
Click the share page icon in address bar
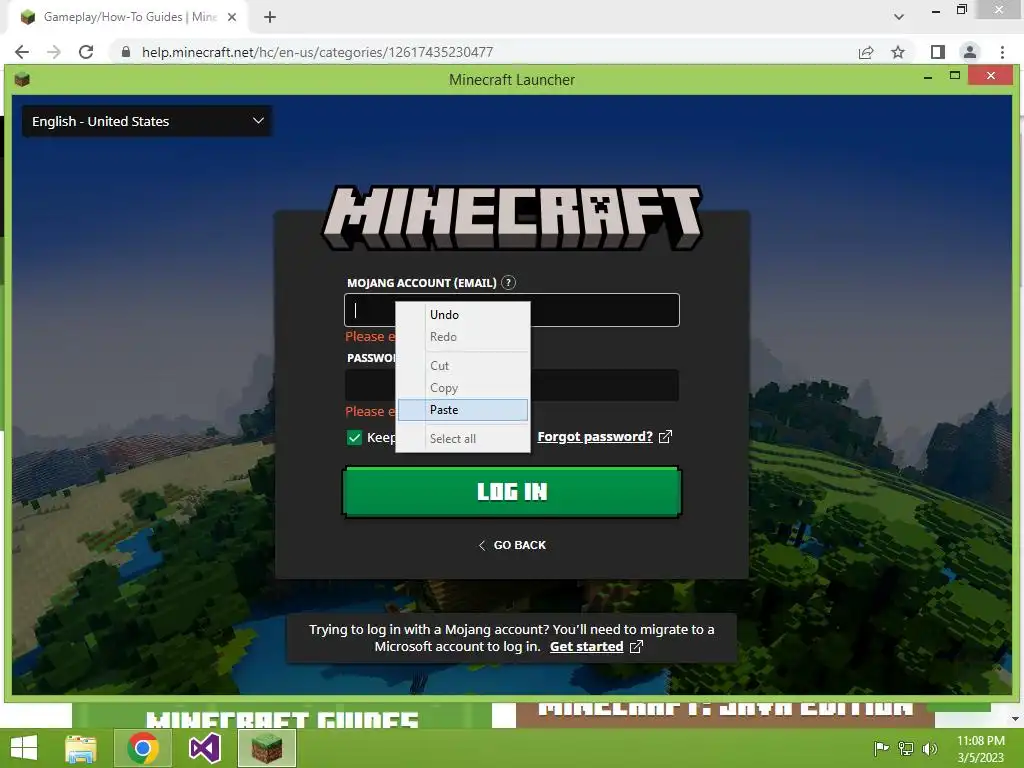point(866,52)
